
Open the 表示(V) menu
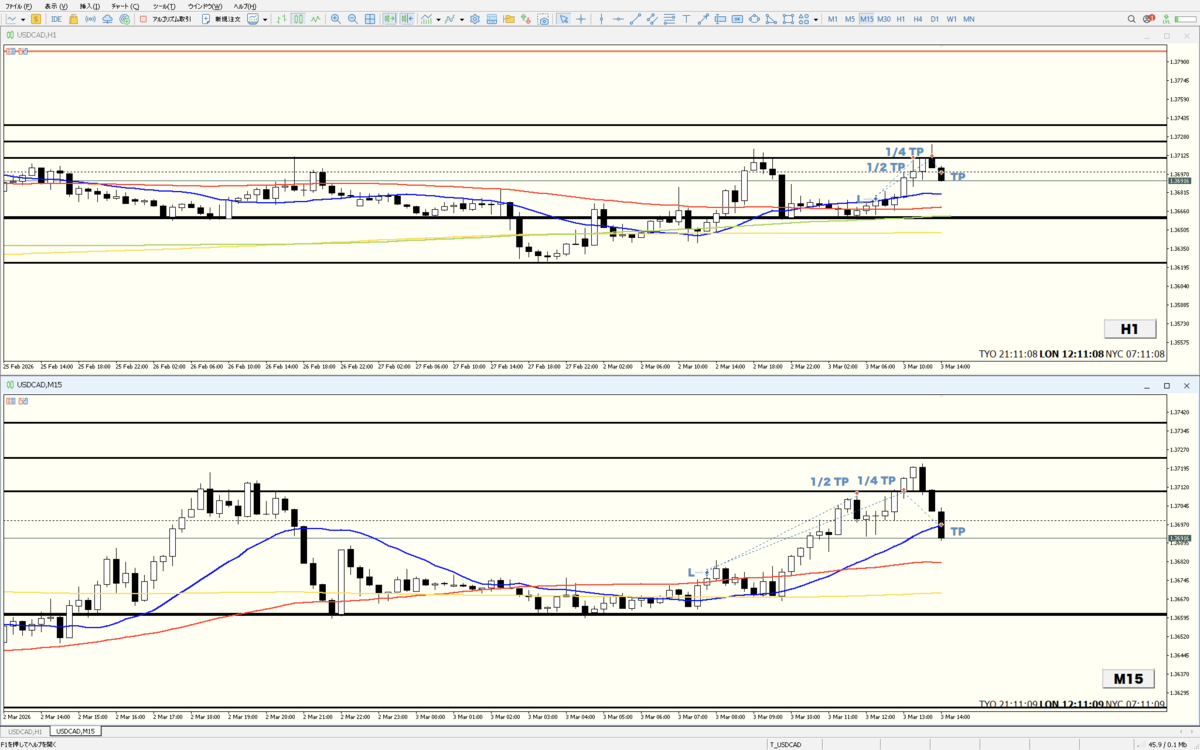pyautogui.click(x=56, y=6)
